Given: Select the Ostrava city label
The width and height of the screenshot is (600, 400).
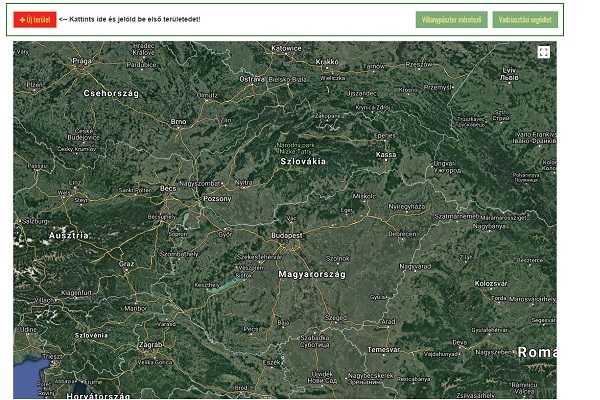Looking at the screenshot, I should pos(251,78).
